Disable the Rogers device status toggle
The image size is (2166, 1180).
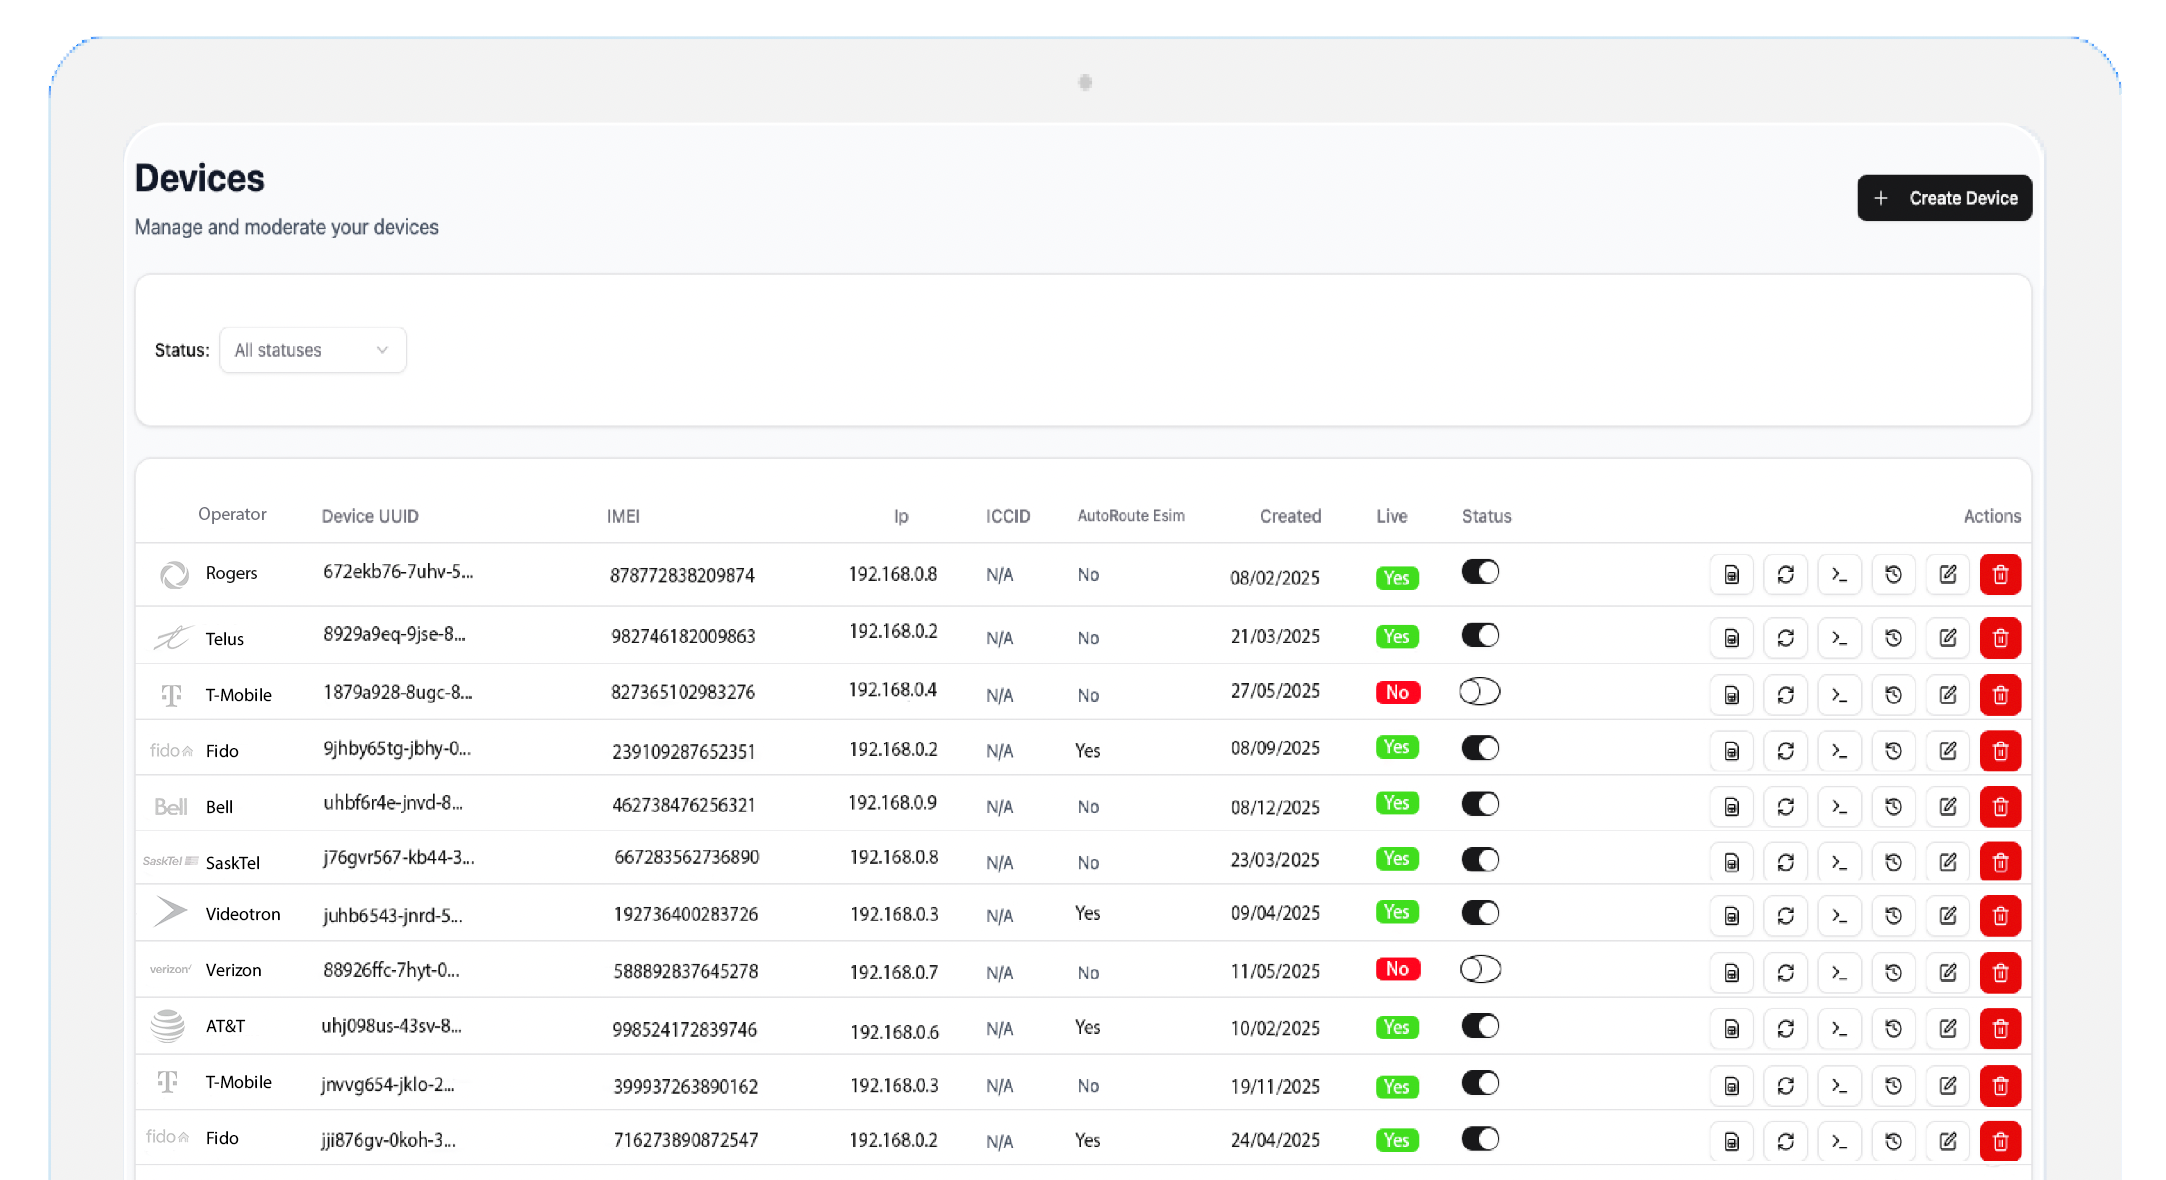[1480, 572]
